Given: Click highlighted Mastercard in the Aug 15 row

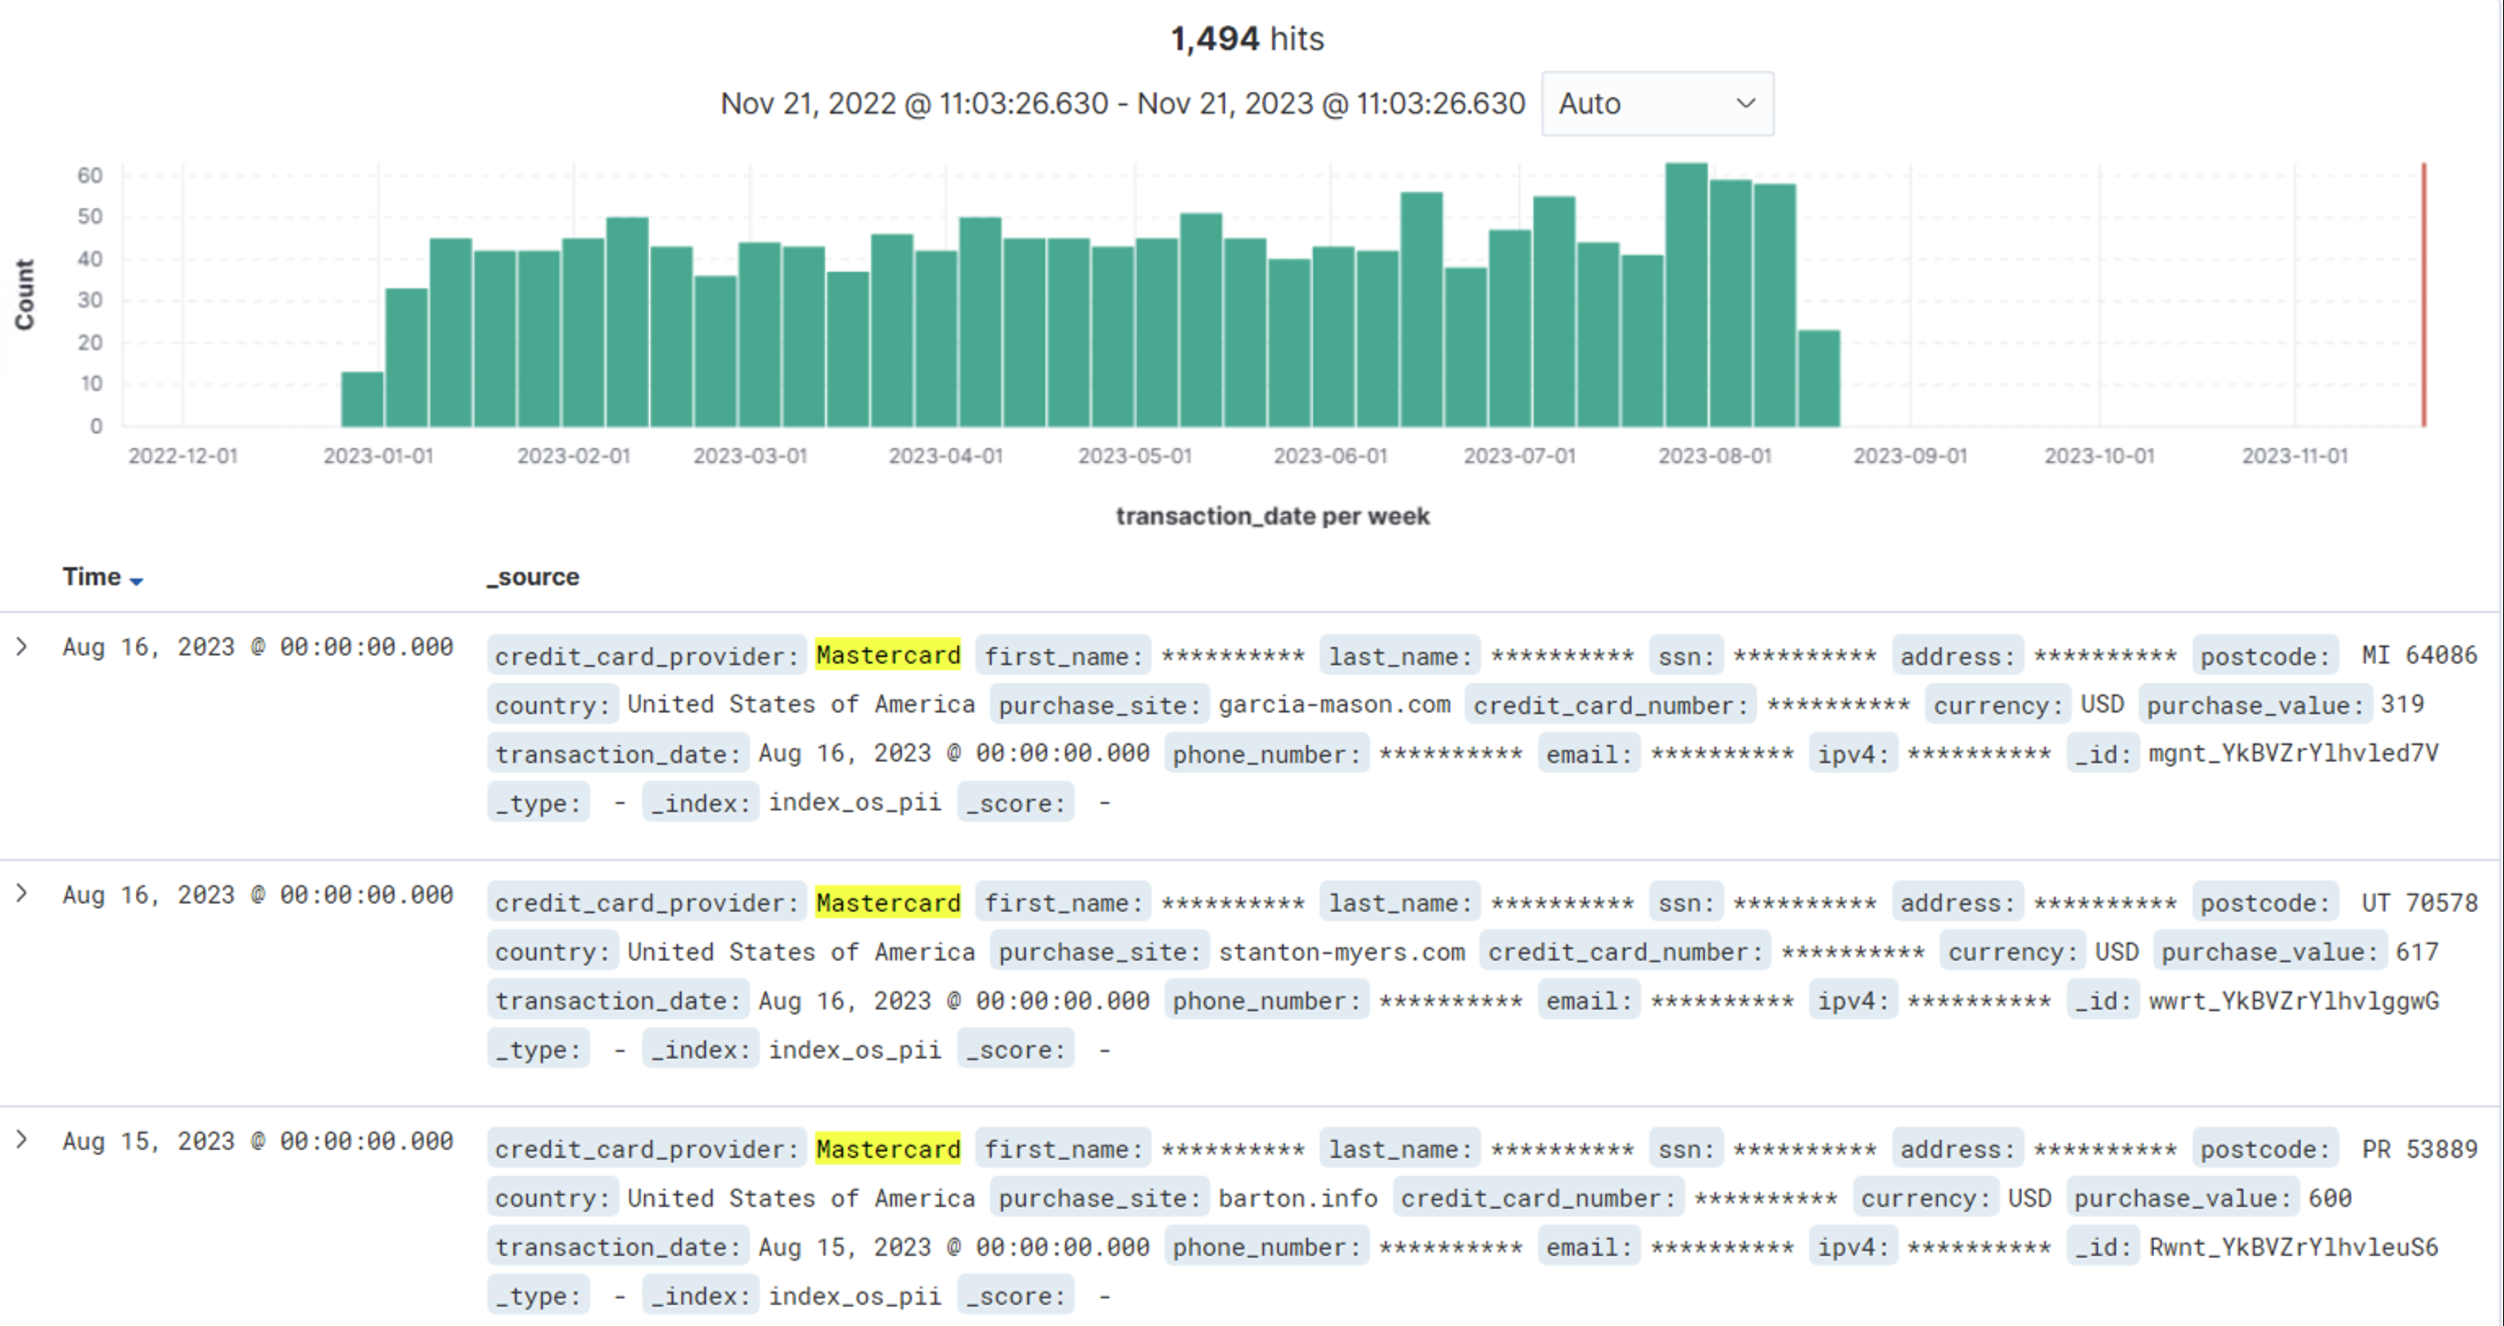Looking at the screenshot, I should [x=887, y=1149].
